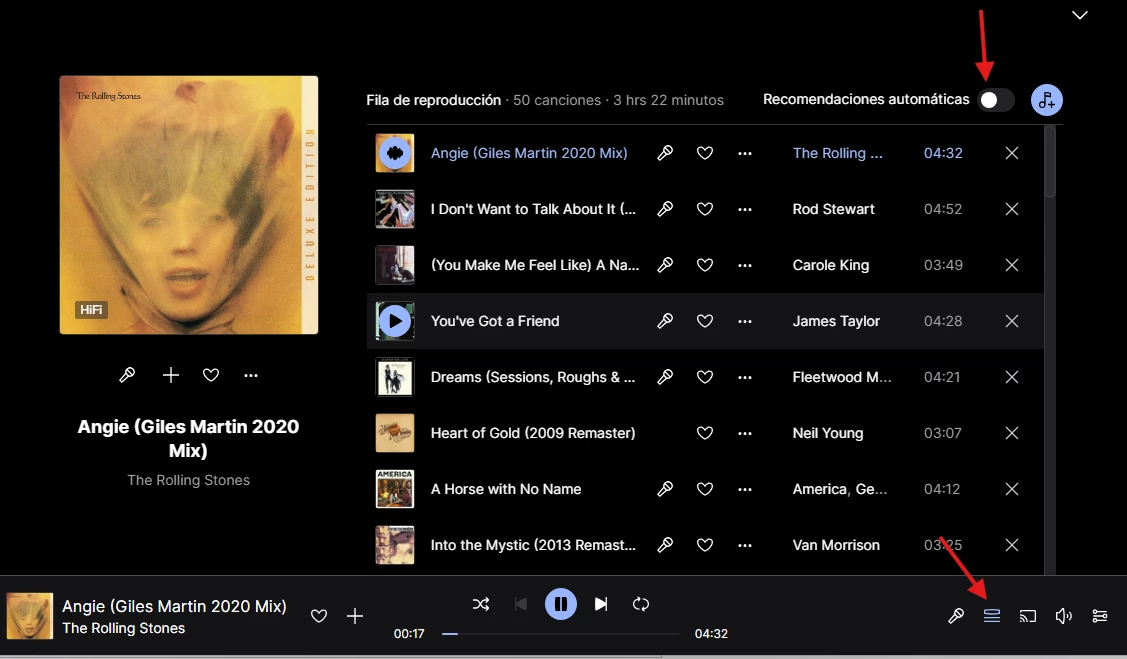Favorite the Carole King track
1127x659 pixels.
pyautogui.click(x=705, y=265)
